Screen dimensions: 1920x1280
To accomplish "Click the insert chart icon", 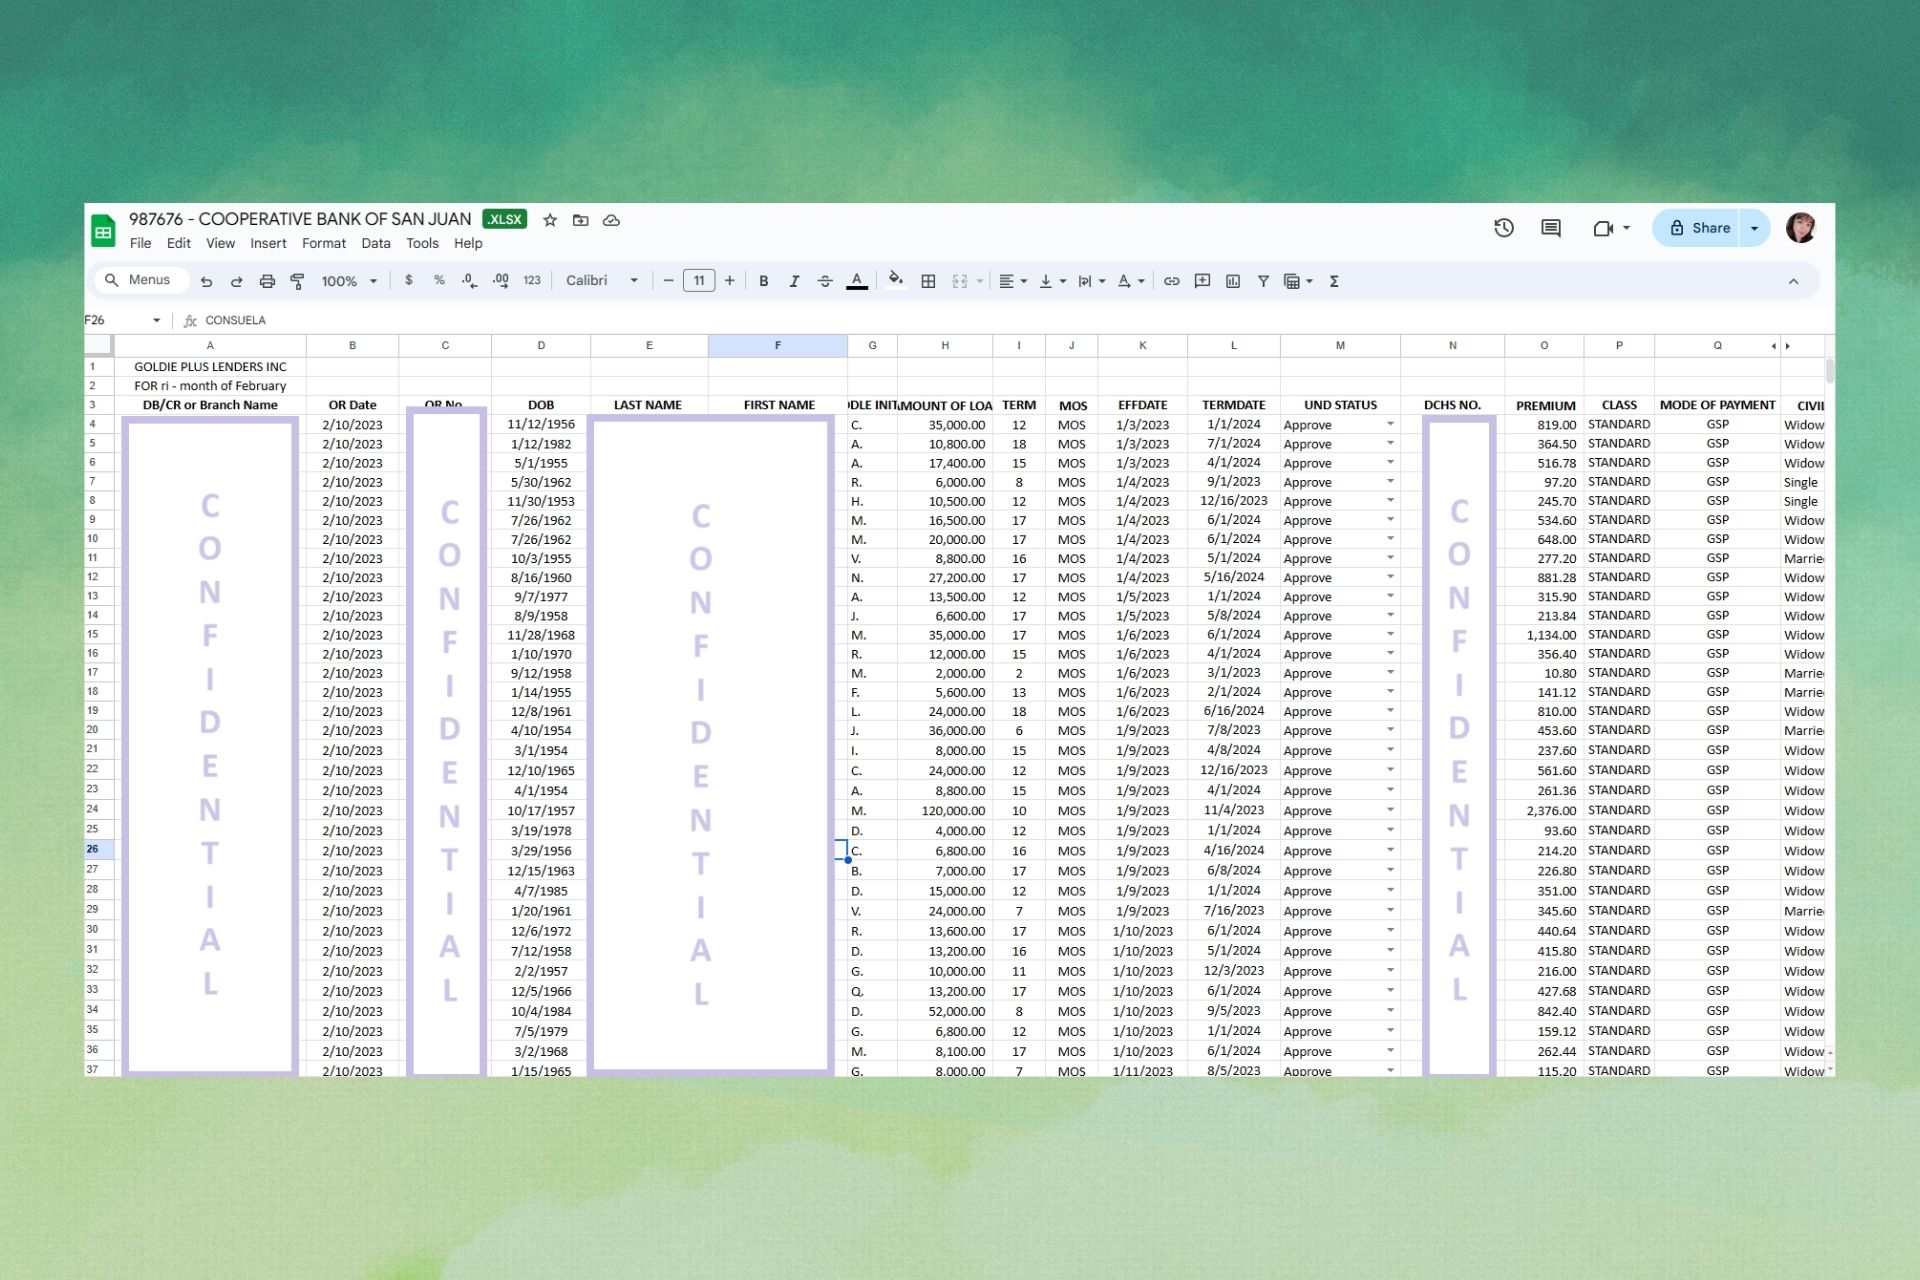I will click(x=1233, y=281).
